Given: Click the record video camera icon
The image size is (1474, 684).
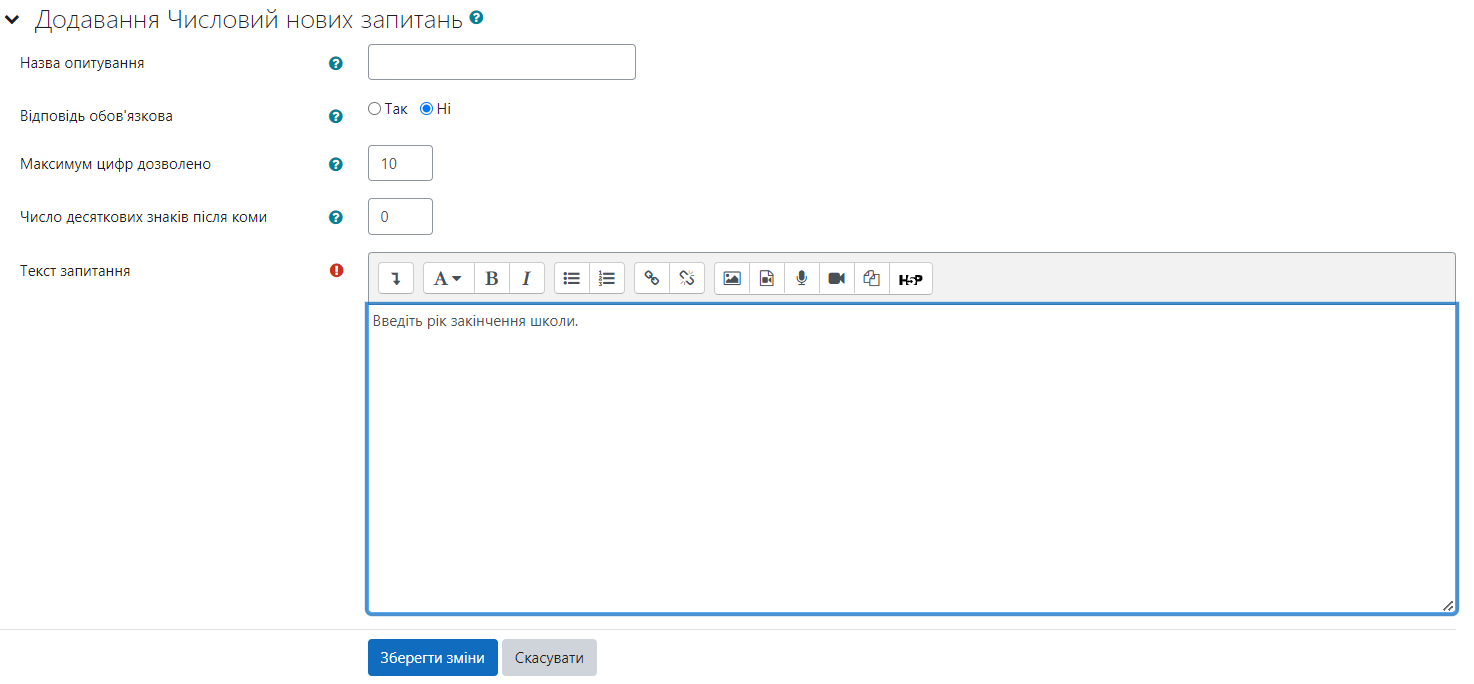Looking at the screenshot, I should click(x=837, y=278).
